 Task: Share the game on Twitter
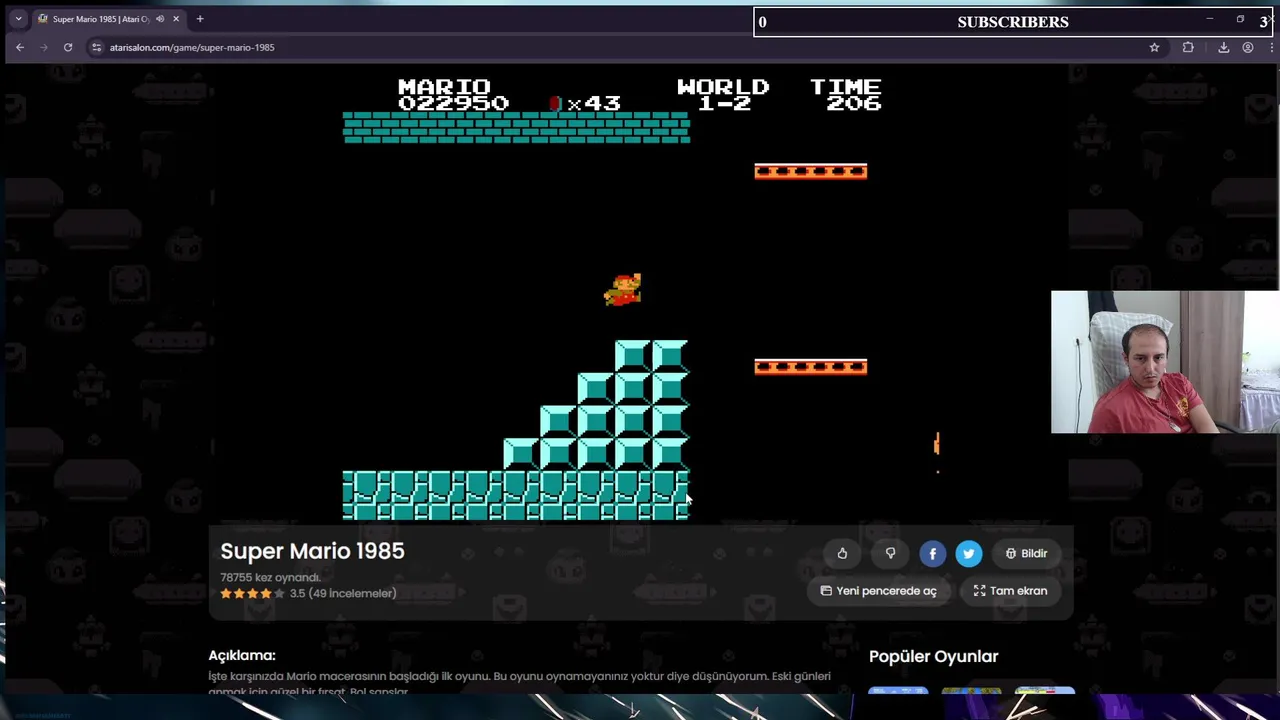(969, 553)
